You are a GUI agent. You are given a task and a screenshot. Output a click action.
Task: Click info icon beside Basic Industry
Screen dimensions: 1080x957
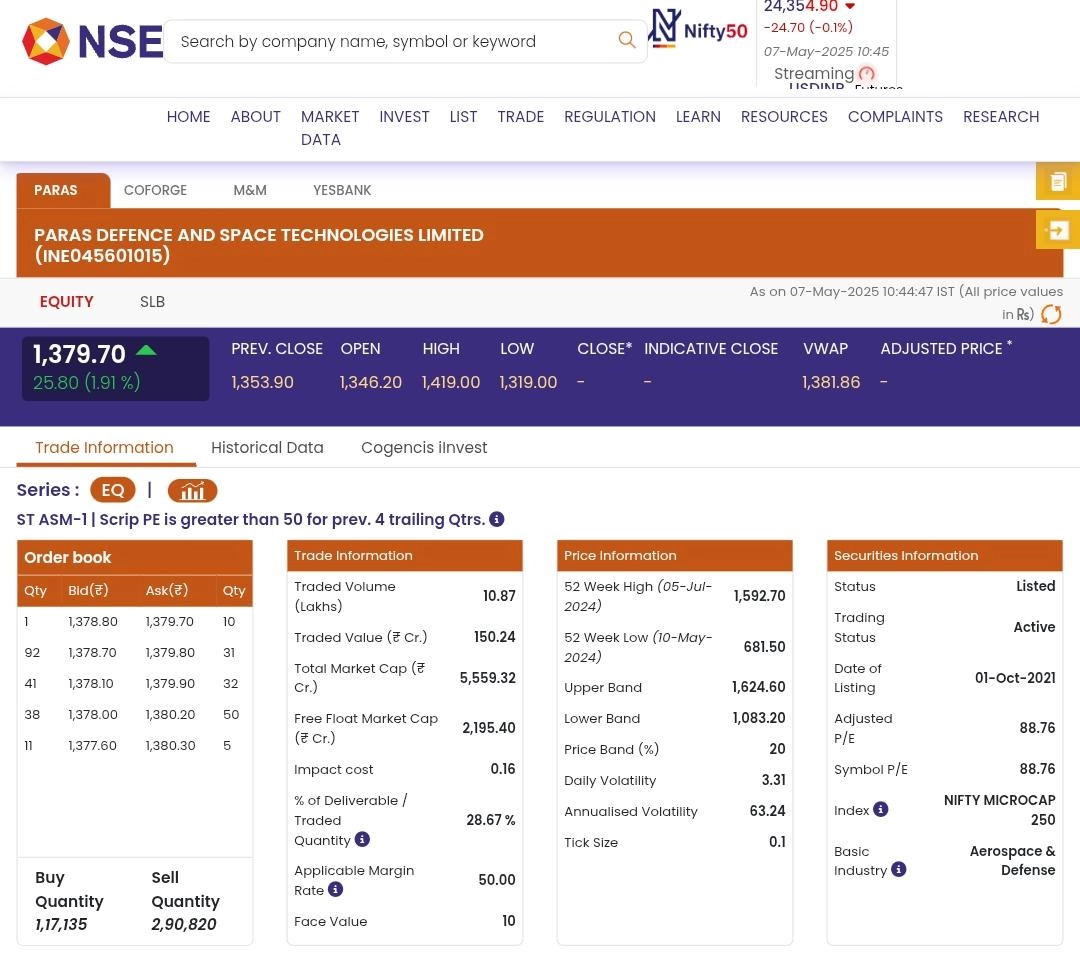898,869
